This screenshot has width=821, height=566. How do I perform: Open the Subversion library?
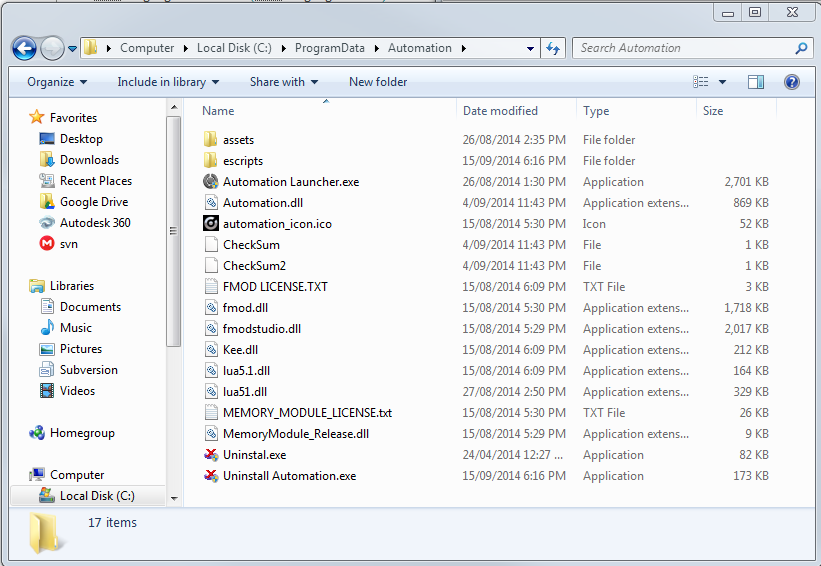point(88,370)
